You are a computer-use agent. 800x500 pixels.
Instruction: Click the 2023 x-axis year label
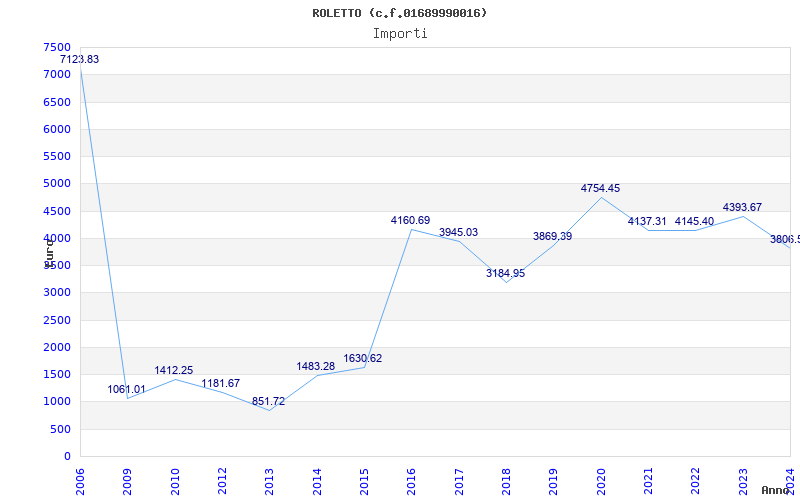pyautogui.click(x=743, y=481)
